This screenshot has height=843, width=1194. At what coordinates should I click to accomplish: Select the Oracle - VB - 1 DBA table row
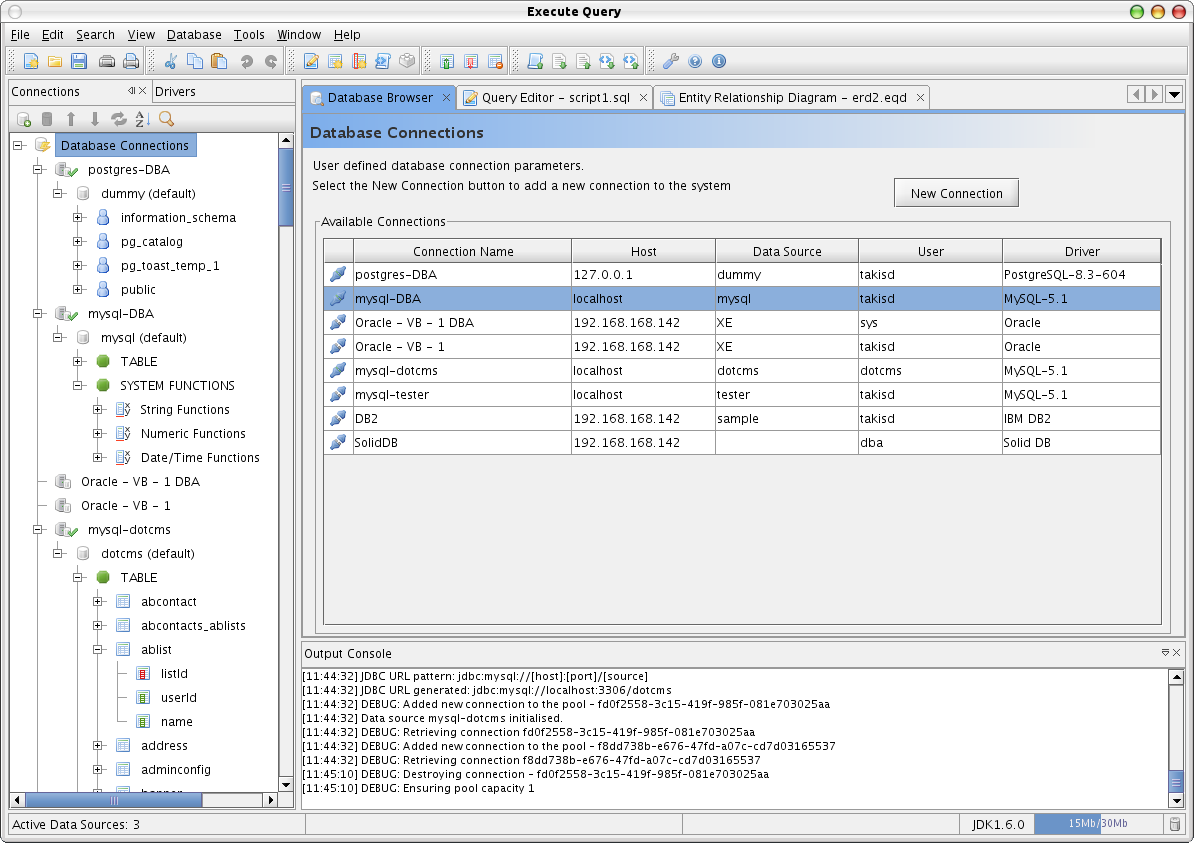click(742, 323)
